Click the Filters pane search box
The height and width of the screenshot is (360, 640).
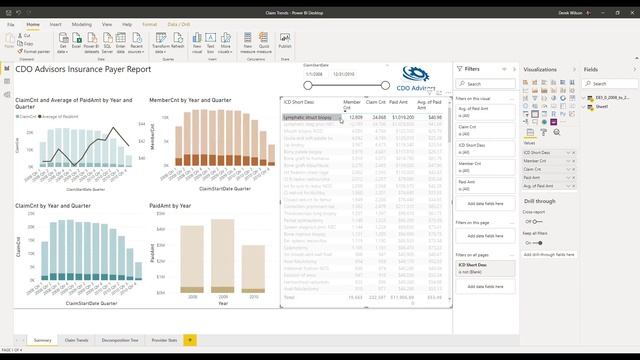point(485,84)
